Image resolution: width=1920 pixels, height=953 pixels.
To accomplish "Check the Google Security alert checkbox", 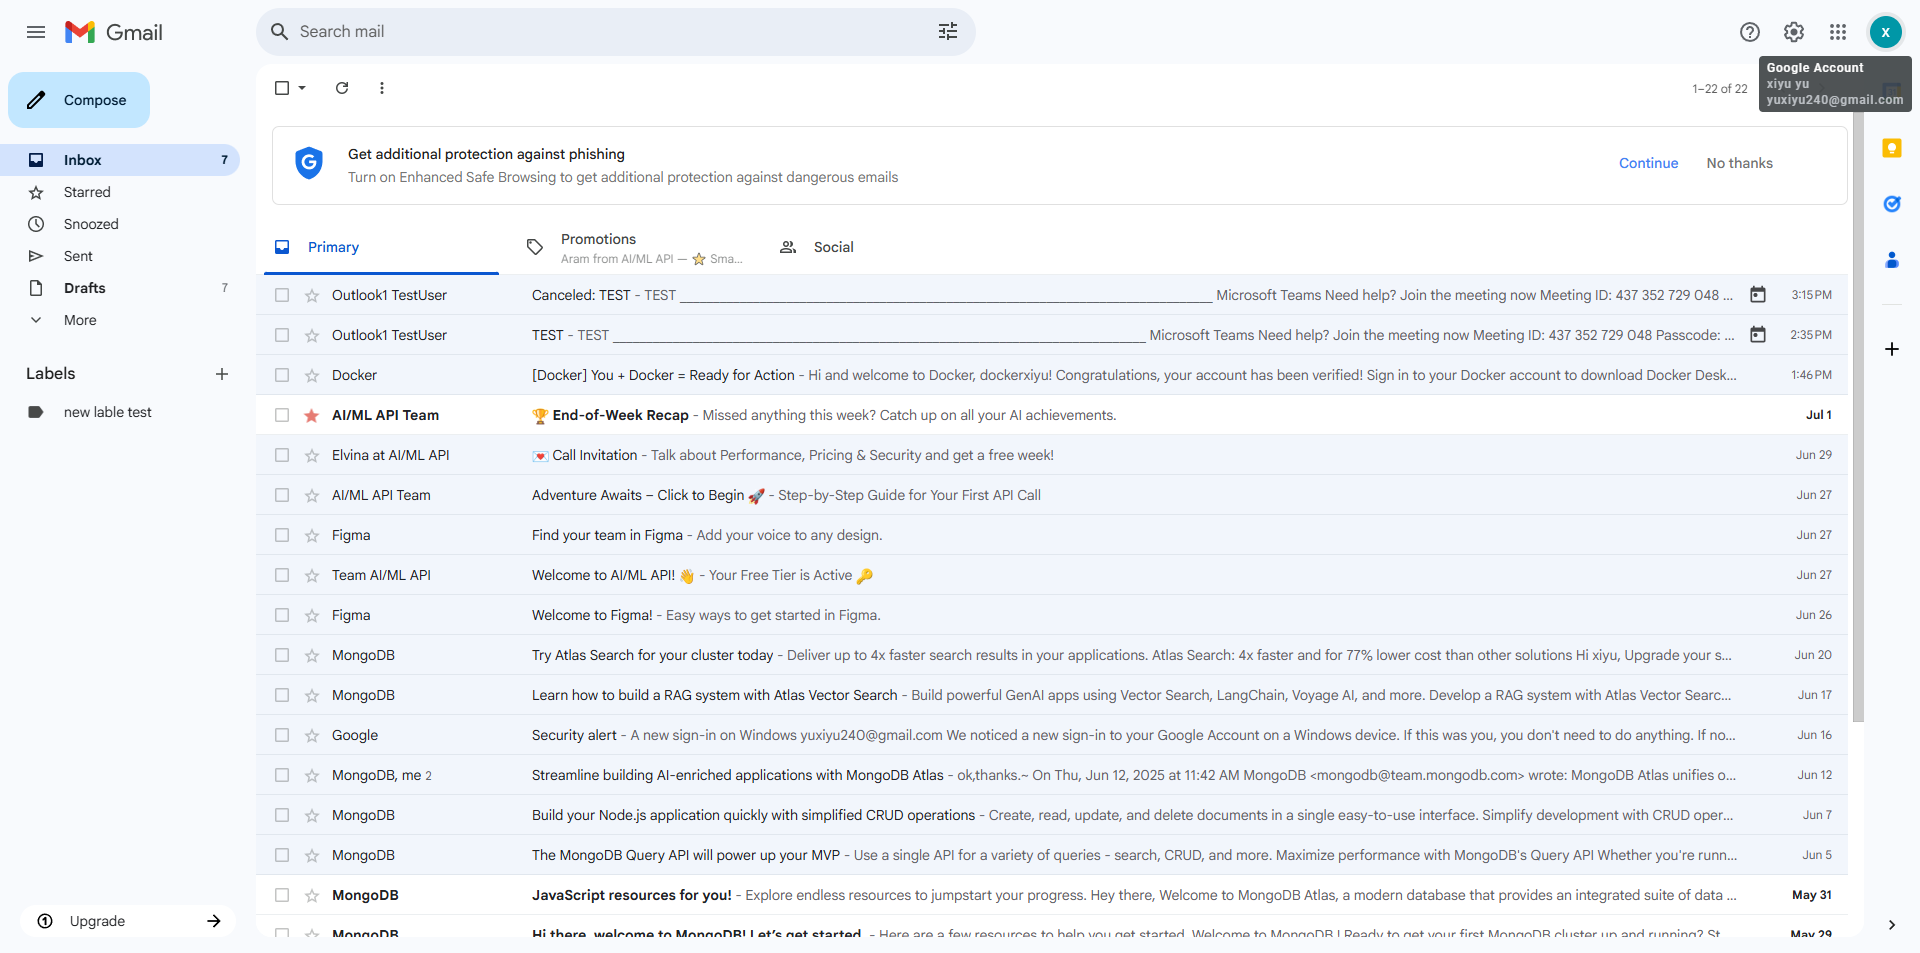I will point(282,735).
